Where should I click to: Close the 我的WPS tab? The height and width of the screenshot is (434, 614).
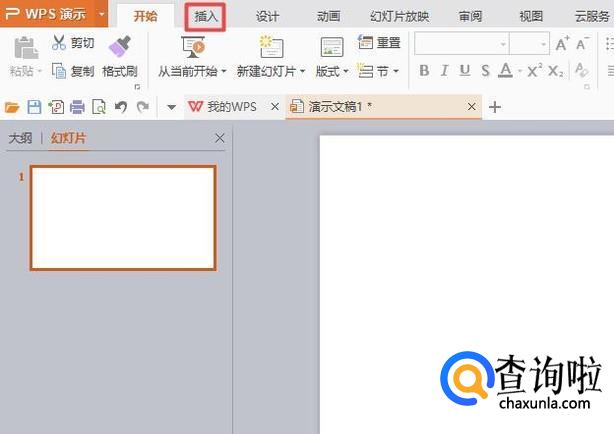coord(275,107)
